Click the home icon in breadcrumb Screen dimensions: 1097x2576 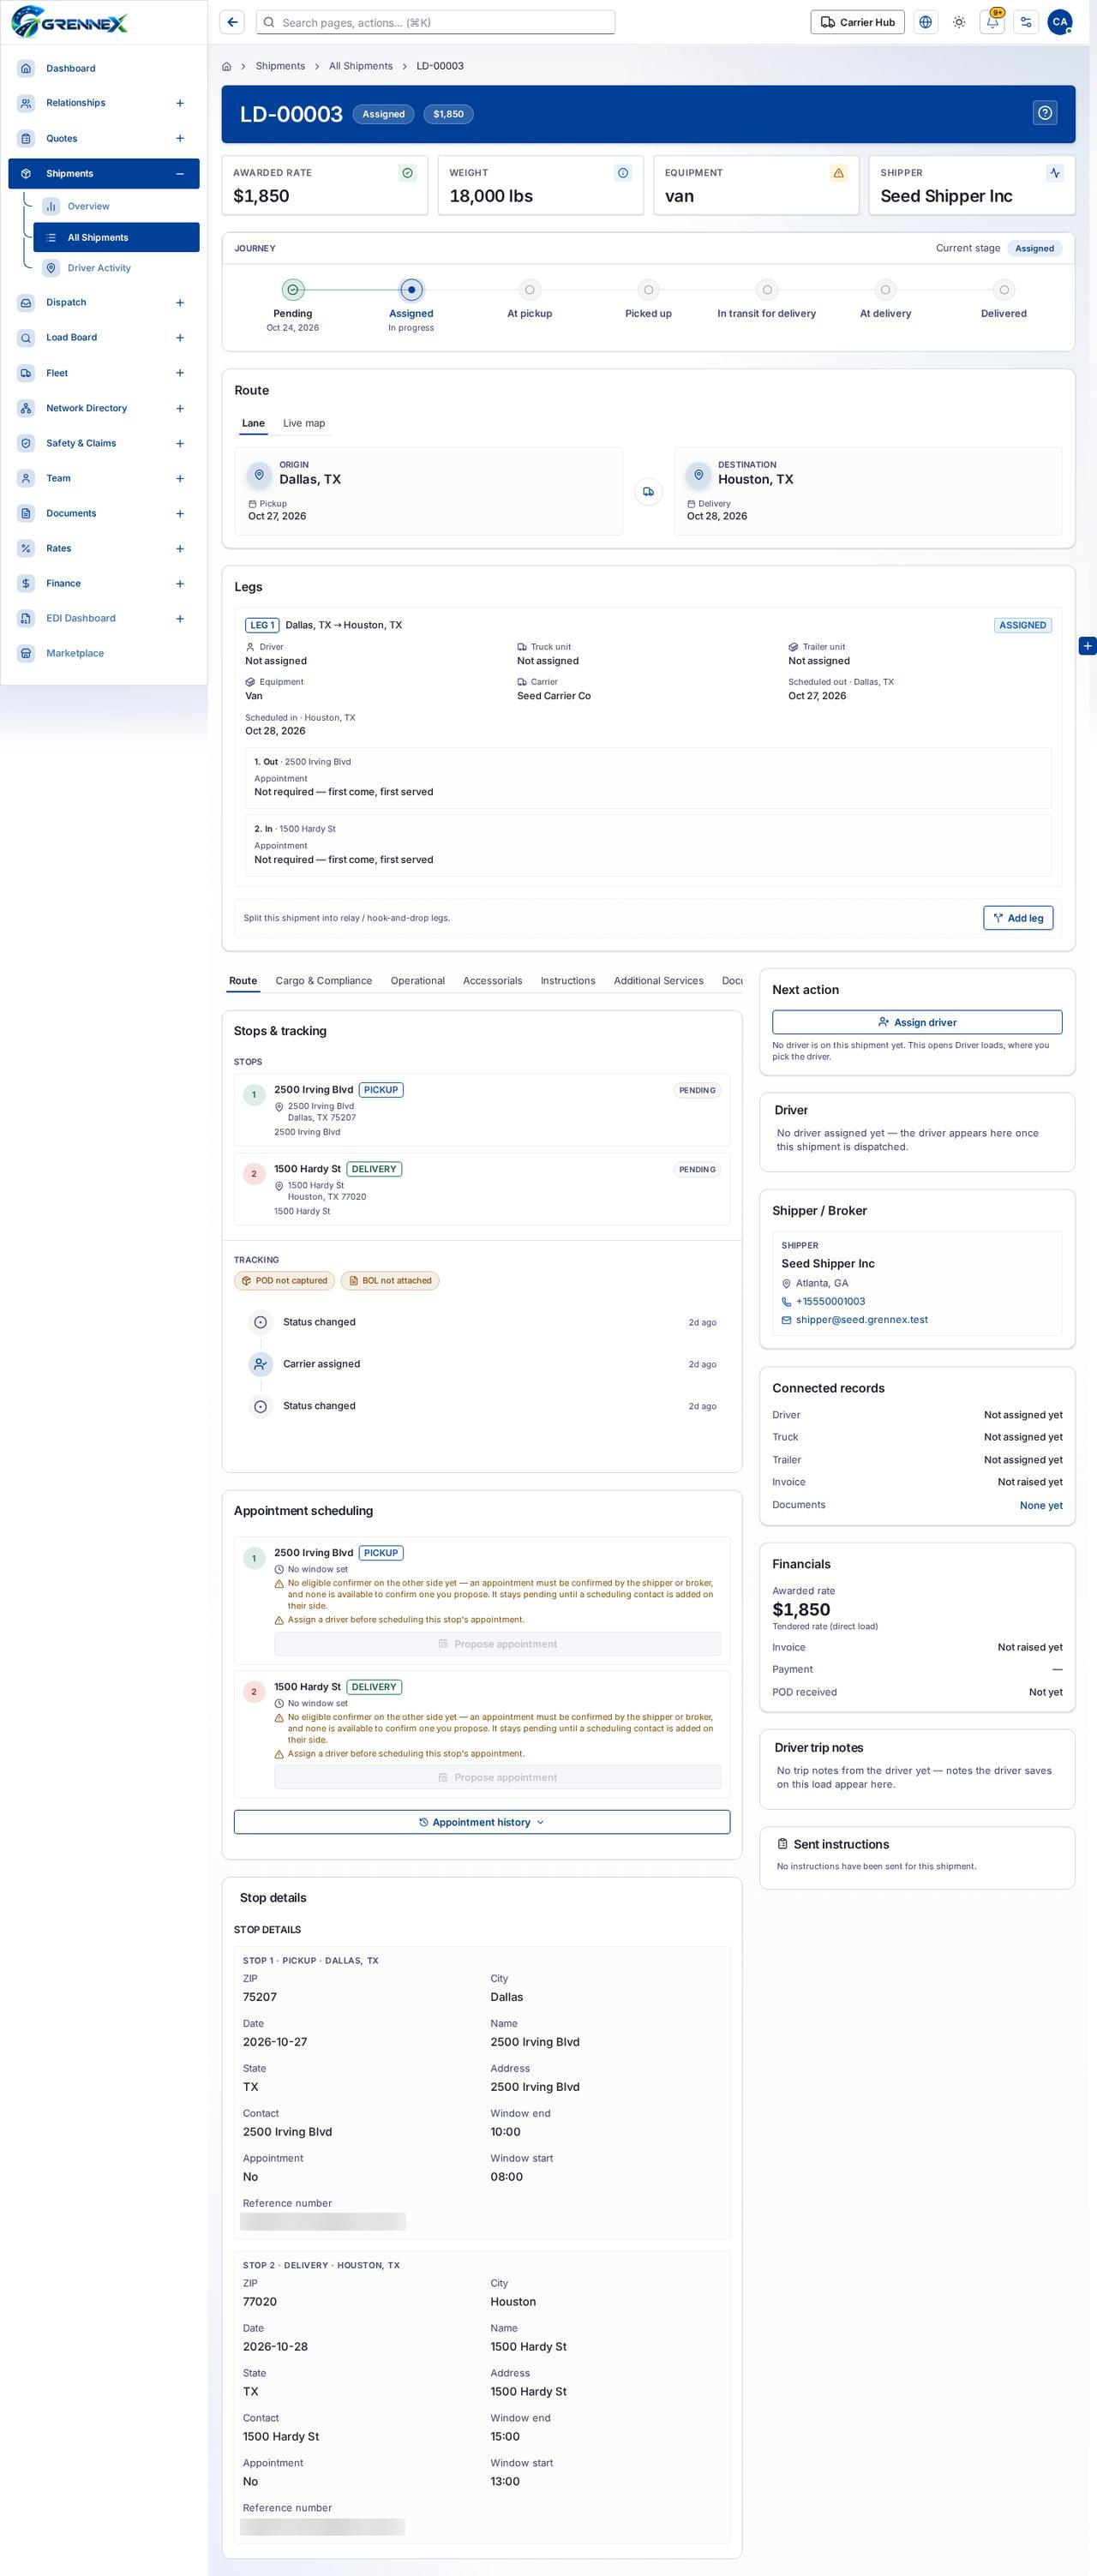pos(227,66)
